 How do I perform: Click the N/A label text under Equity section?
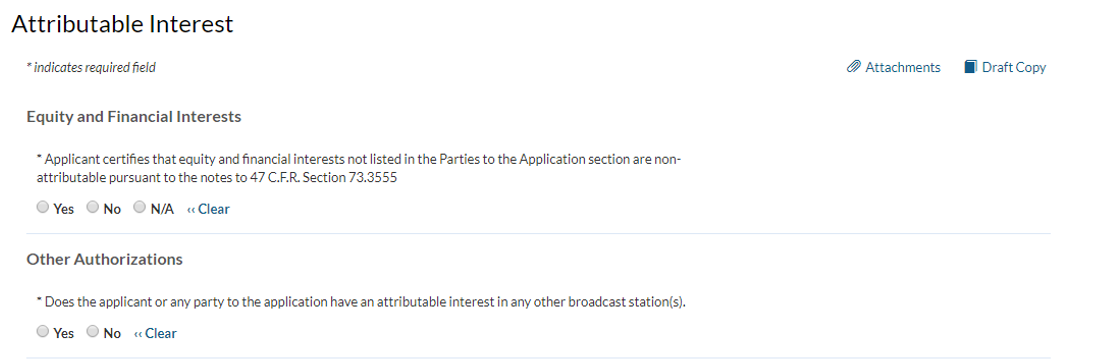click(x=162, y=209)
